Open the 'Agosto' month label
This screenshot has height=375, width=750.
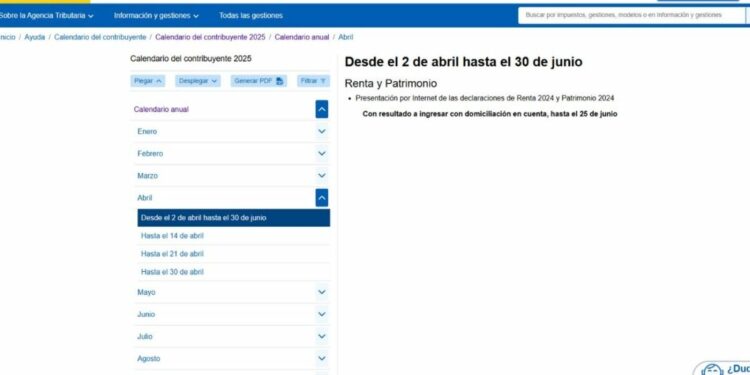(149, 358)
